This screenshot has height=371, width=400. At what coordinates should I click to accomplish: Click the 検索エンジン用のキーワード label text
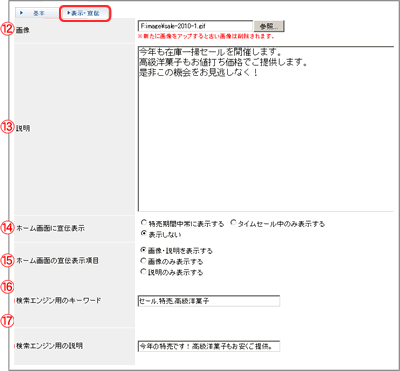58,300
